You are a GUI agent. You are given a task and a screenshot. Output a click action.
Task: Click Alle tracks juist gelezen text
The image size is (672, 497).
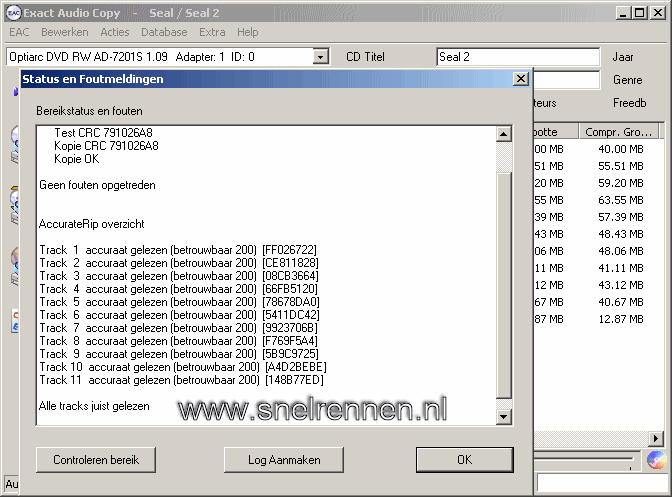[94, 406]
